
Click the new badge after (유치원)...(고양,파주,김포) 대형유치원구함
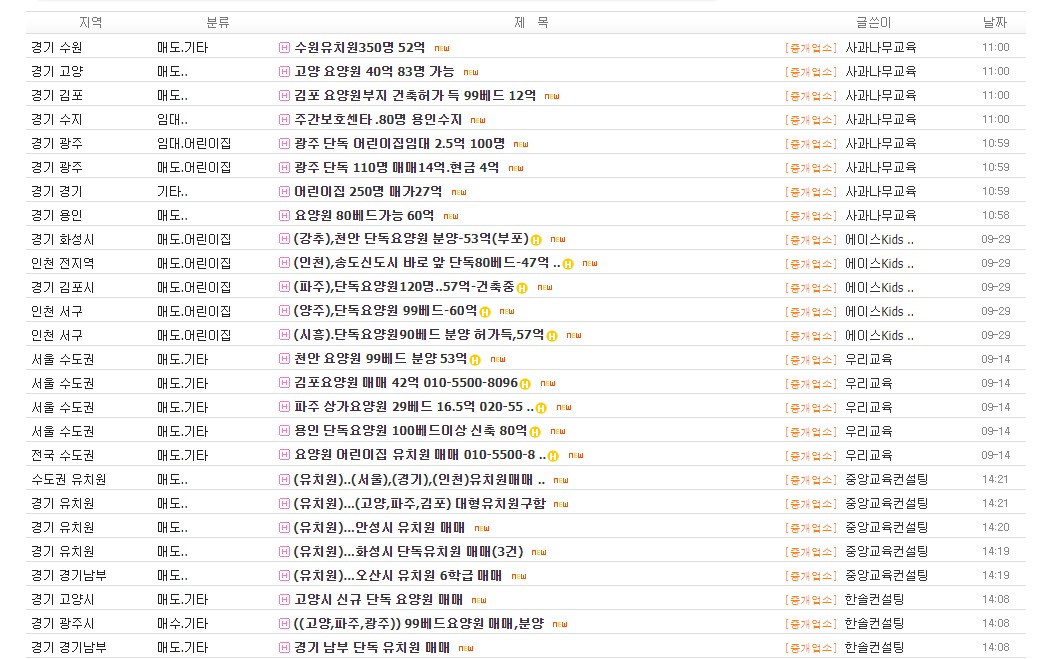561,504
